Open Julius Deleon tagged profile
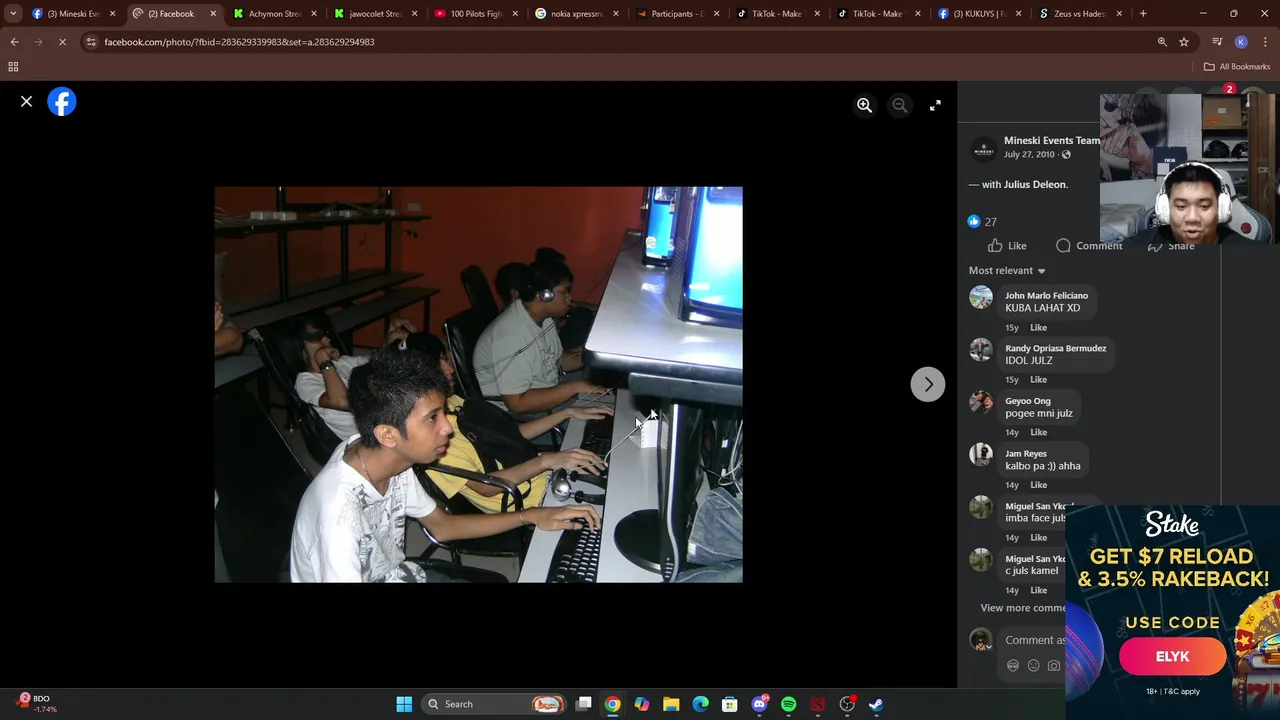The image size is (1280, 720). 1035,185
